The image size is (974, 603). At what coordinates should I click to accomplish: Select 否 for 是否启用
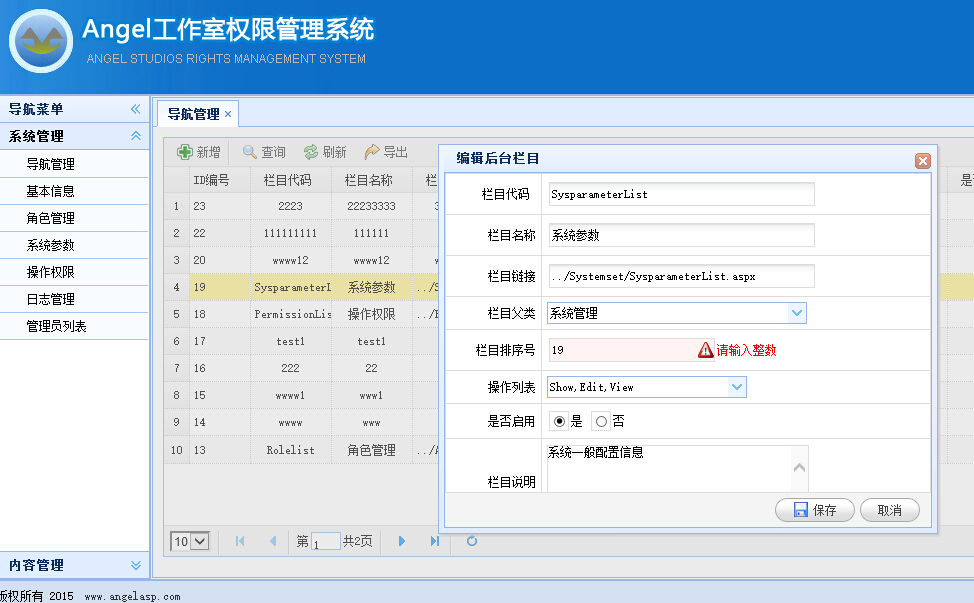pos(601,421)
